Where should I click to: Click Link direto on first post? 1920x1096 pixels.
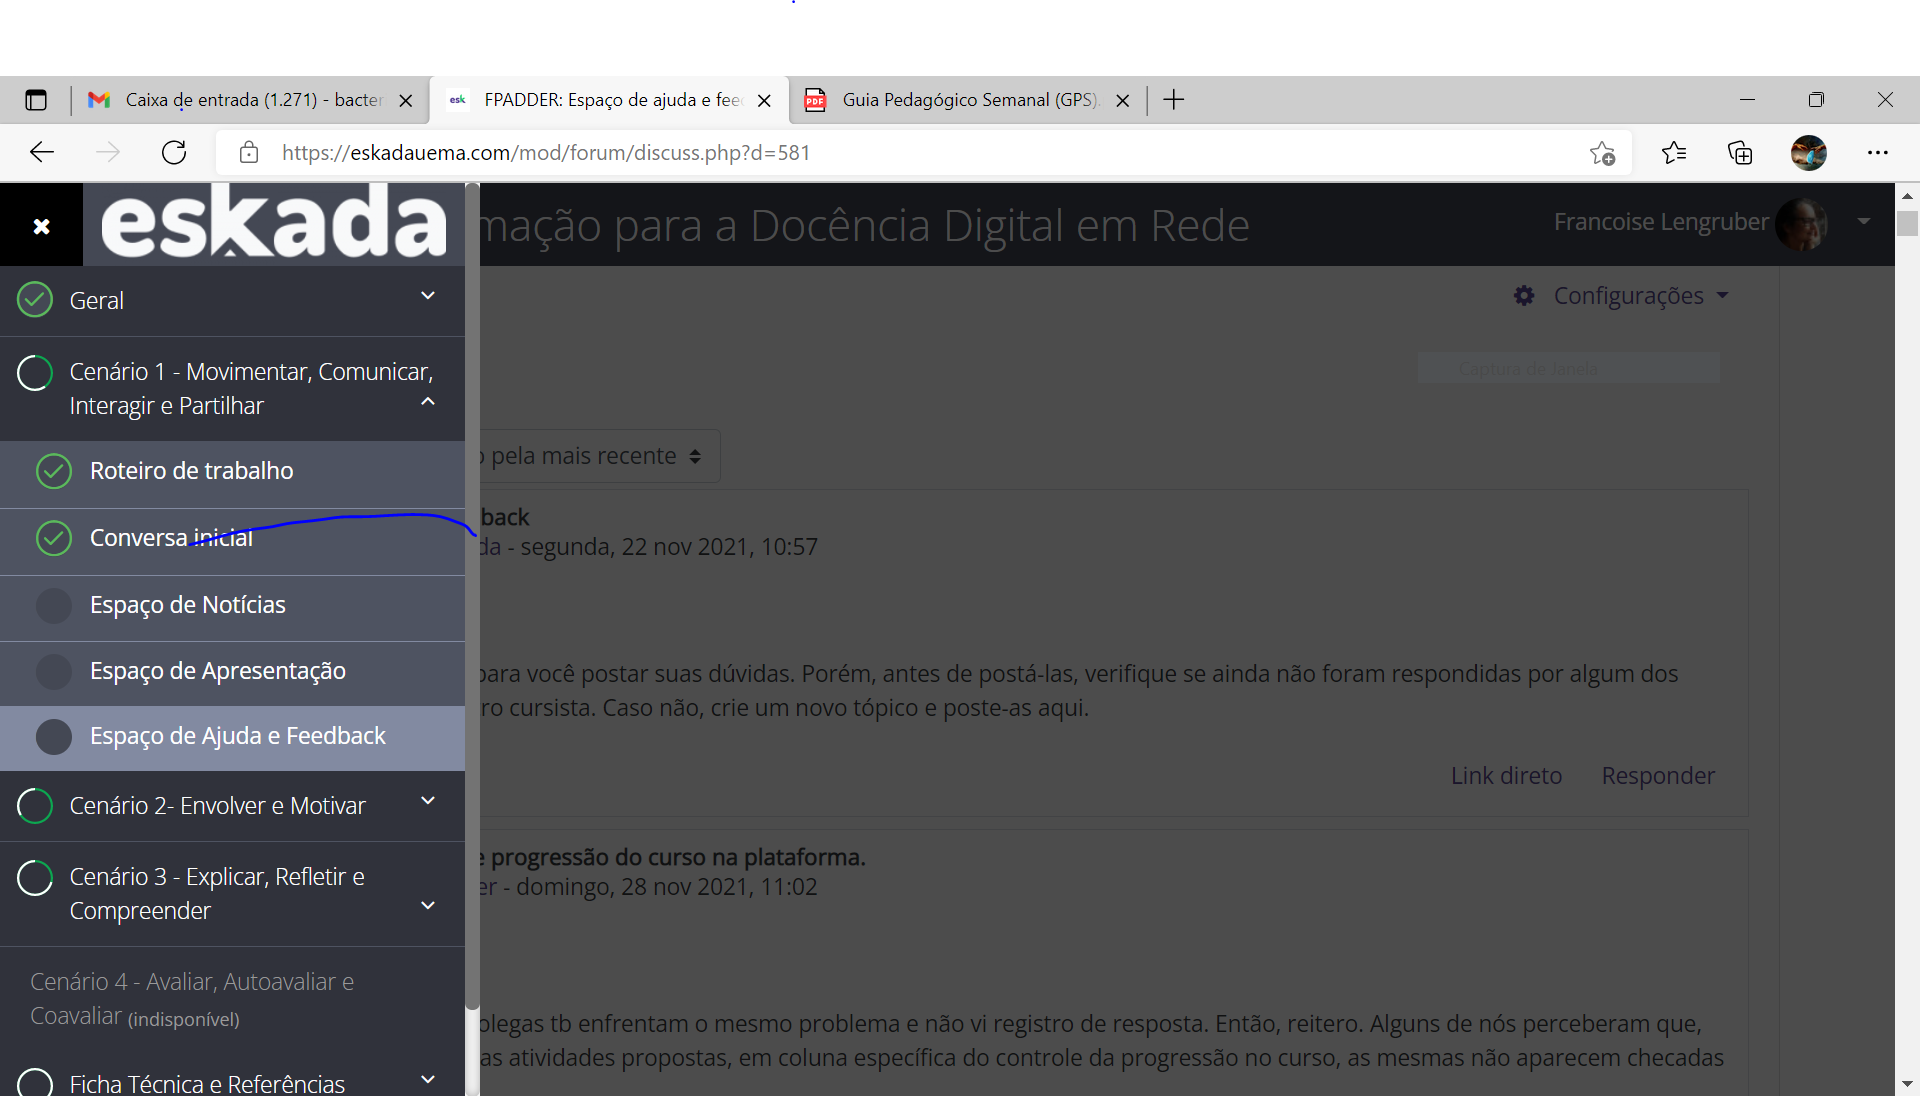[1506, 776]
